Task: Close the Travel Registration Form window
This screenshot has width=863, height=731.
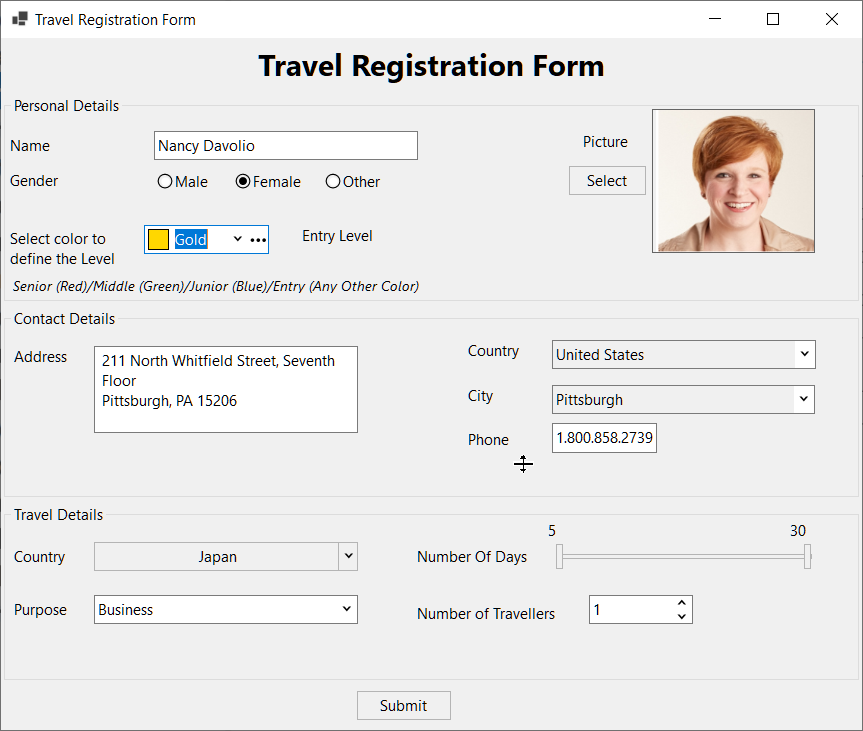Action: coord(831,19)
